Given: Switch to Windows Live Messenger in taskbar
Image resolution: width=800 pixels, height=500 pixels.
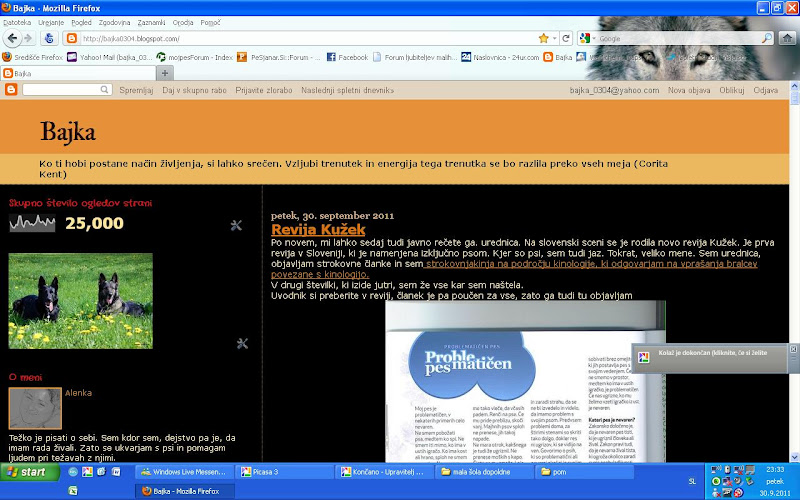Looking at the screenshot, I should [184, 472].
